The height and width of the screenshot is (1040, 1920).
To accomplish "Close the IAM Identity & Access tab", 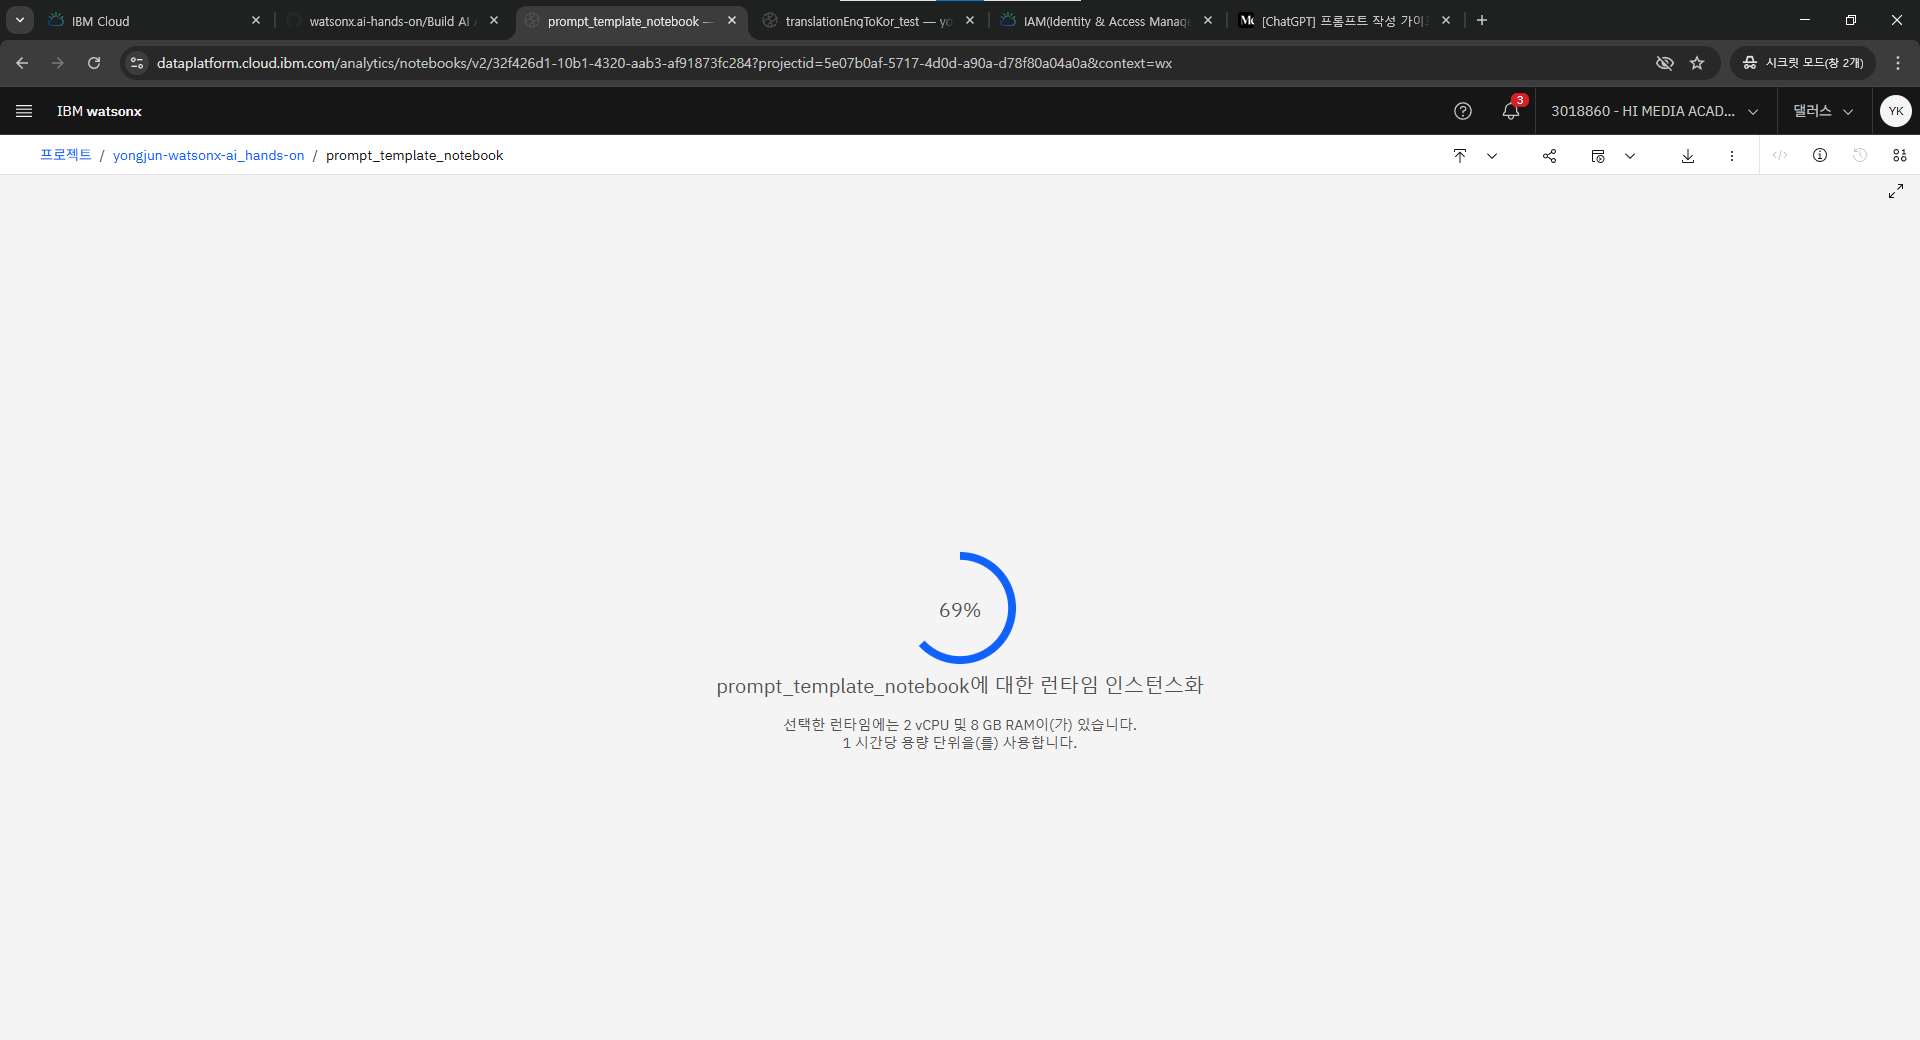I will (x=1208, y=20).
